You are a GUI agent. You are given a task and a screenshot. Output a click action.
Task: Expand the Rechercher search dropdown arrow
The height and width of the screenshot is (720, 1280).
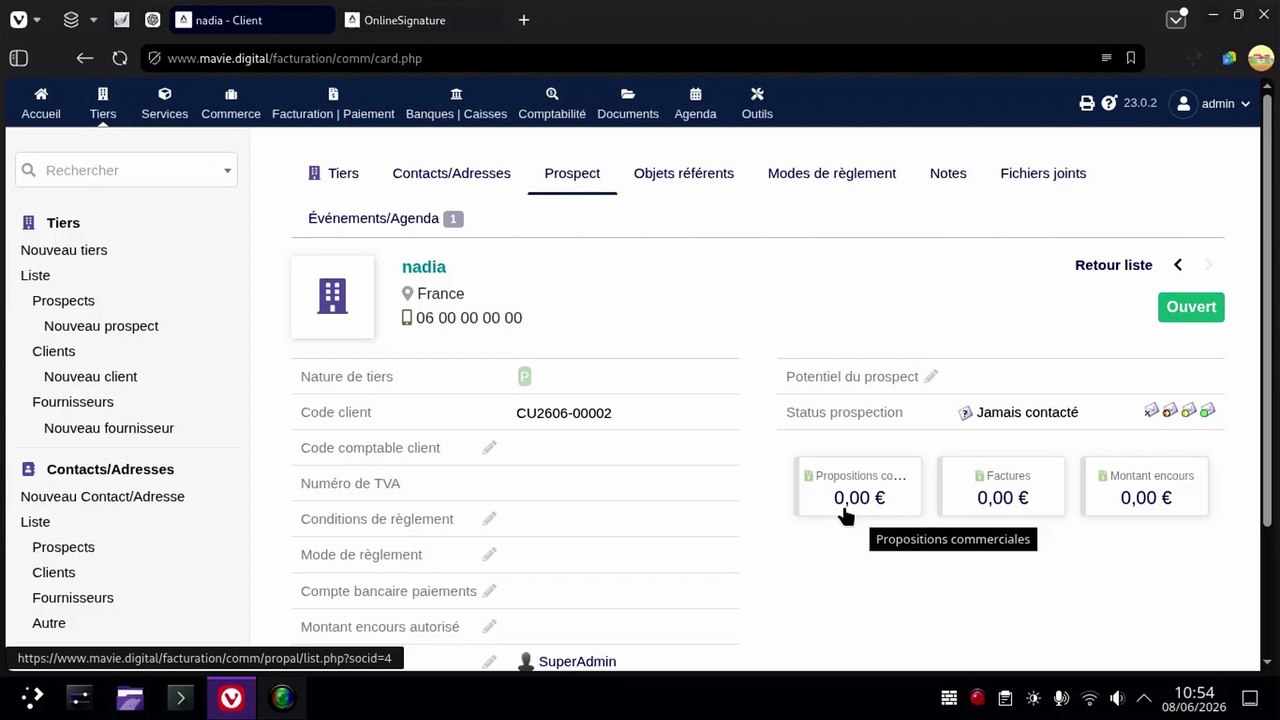227,171
